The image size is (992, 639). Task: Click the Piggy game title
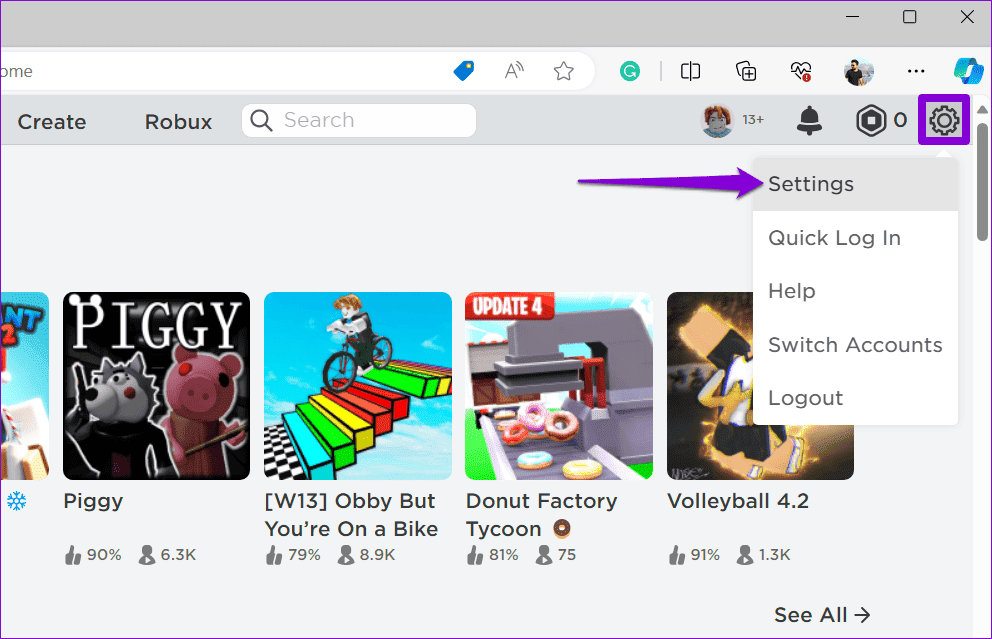click(x=93, y=502)
